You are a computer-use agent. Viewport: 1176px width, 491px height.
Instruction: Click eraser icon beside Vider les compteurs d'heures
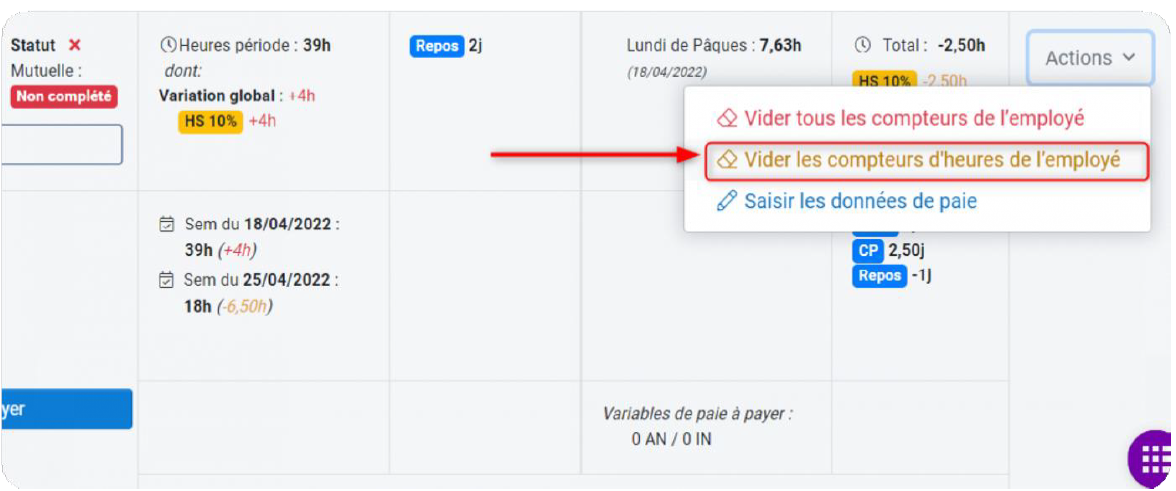728,160
